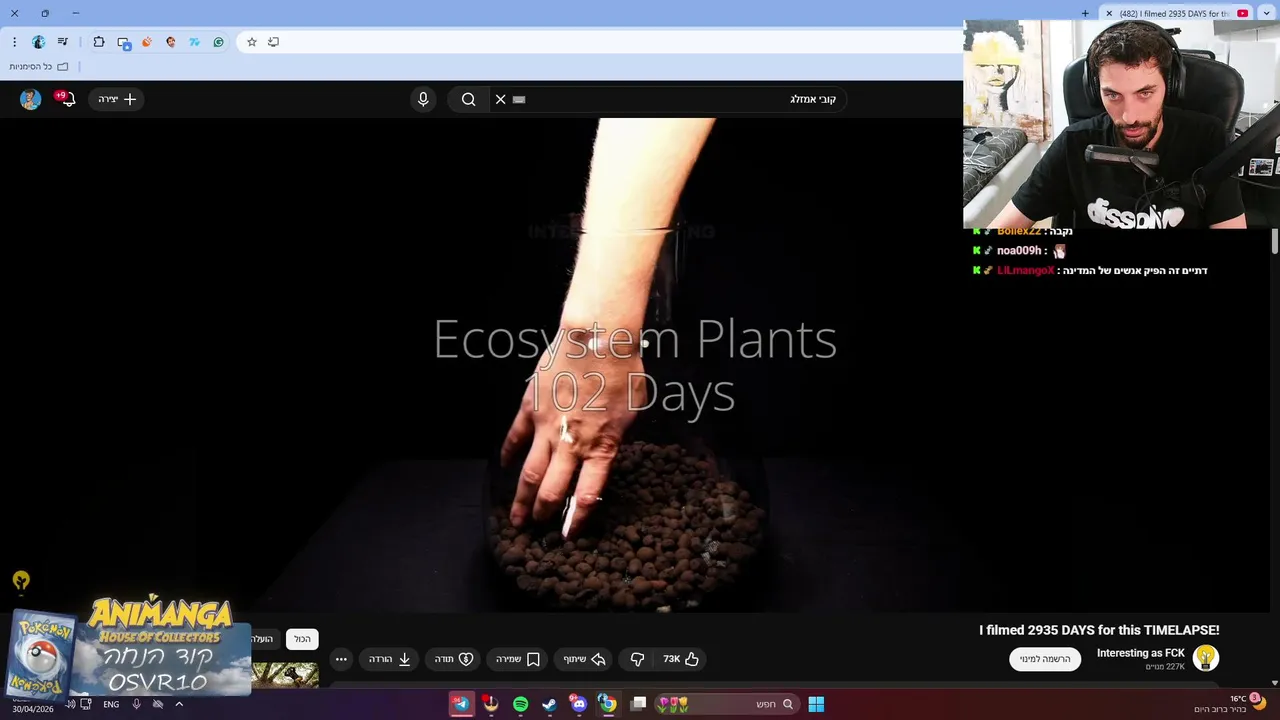This screenshot has height=720, width=1280.
Task: Click the Create (יצירה) button
Action: coord(116,99)
